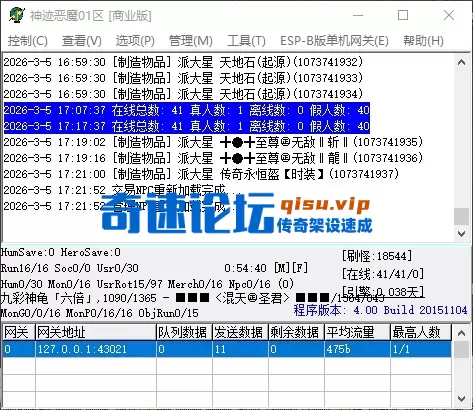
Task: Select log line ending 1073741933
Action: click(183, 78)
